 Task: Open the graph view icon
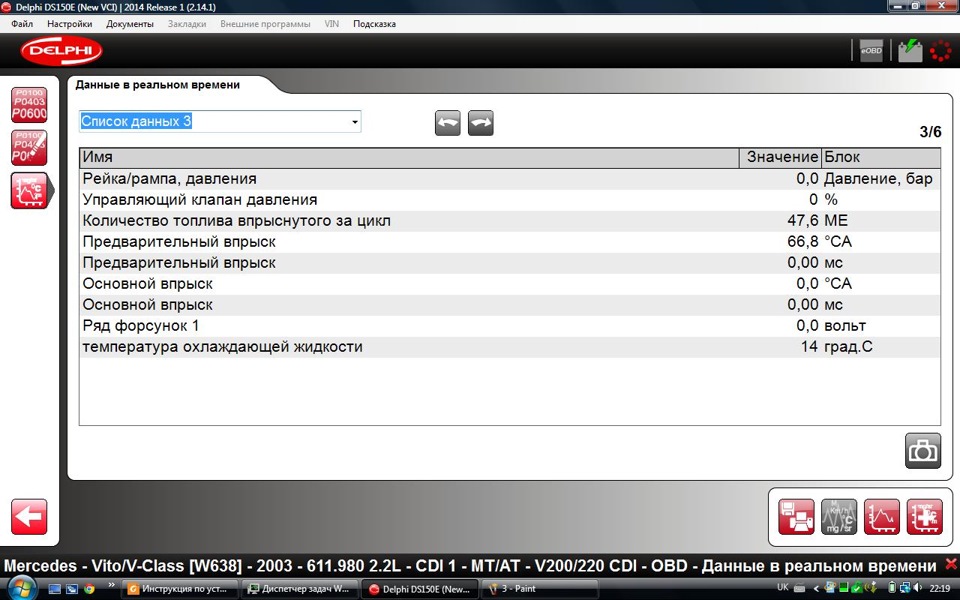[882, 517]
